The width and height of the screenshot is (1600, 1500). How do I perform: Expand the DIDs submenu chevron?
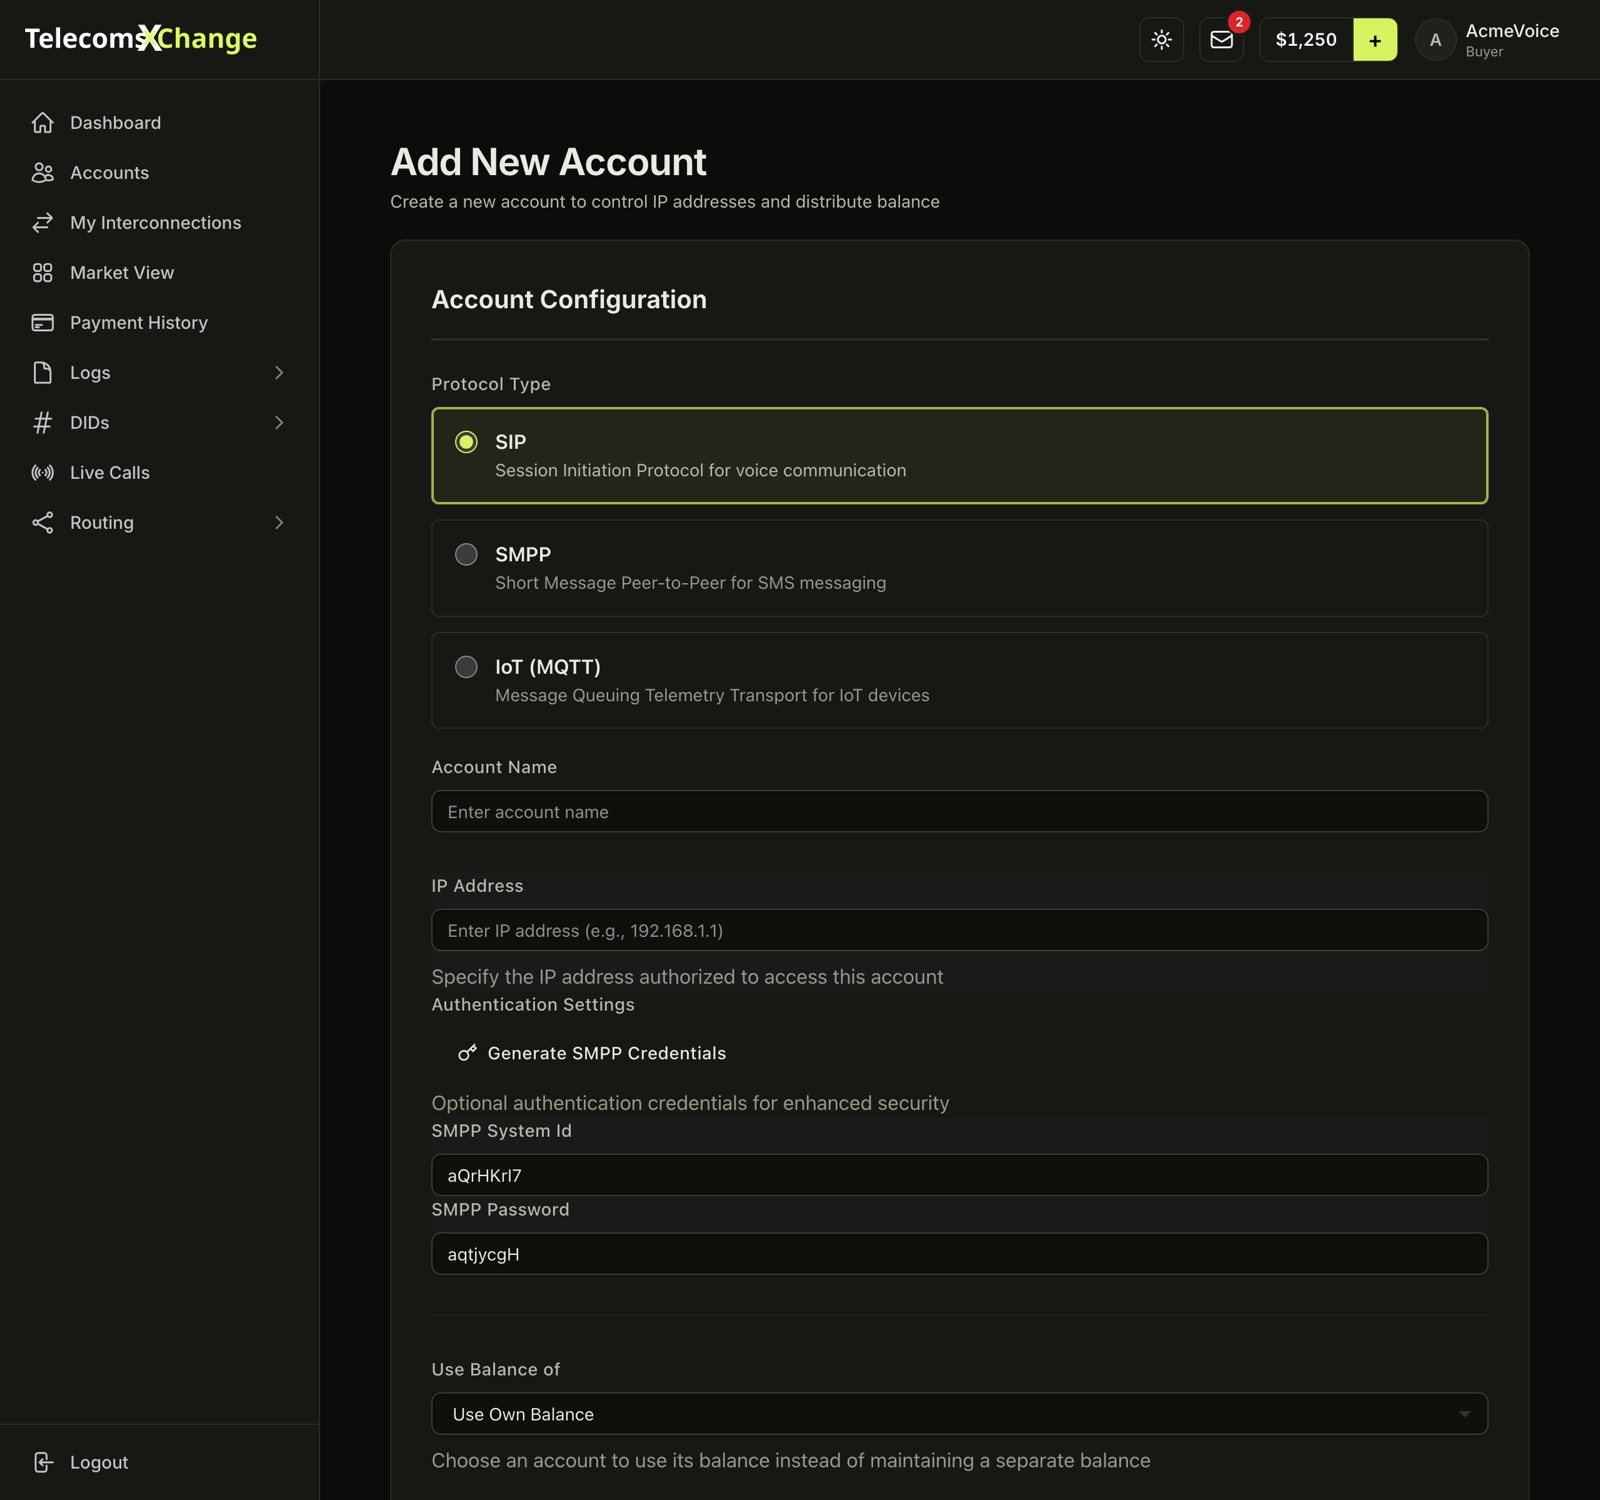pos(279,423)
